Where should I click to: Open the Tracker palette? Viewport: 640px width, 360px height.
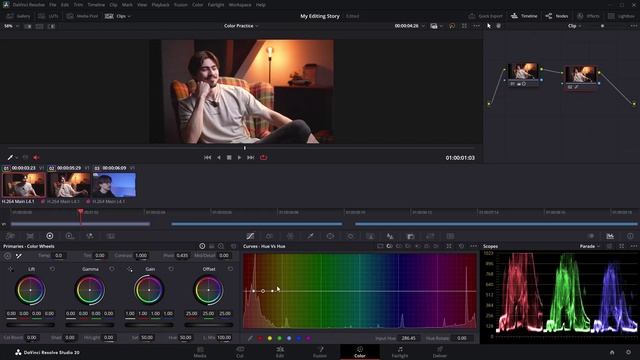point(350,236)
